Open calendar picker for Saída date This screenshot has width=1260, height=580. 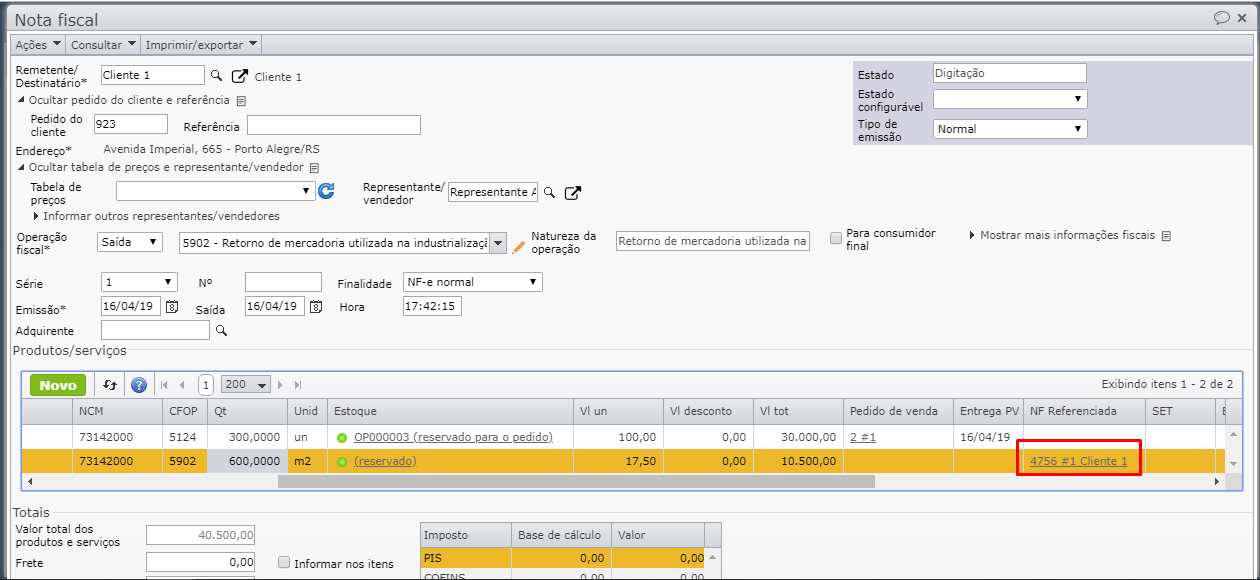pyautogui.click(x=316, y=307)
